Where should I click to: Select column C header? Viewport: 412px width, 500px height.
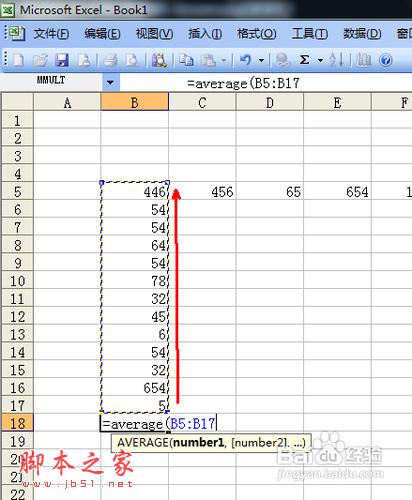pos(202,102)
